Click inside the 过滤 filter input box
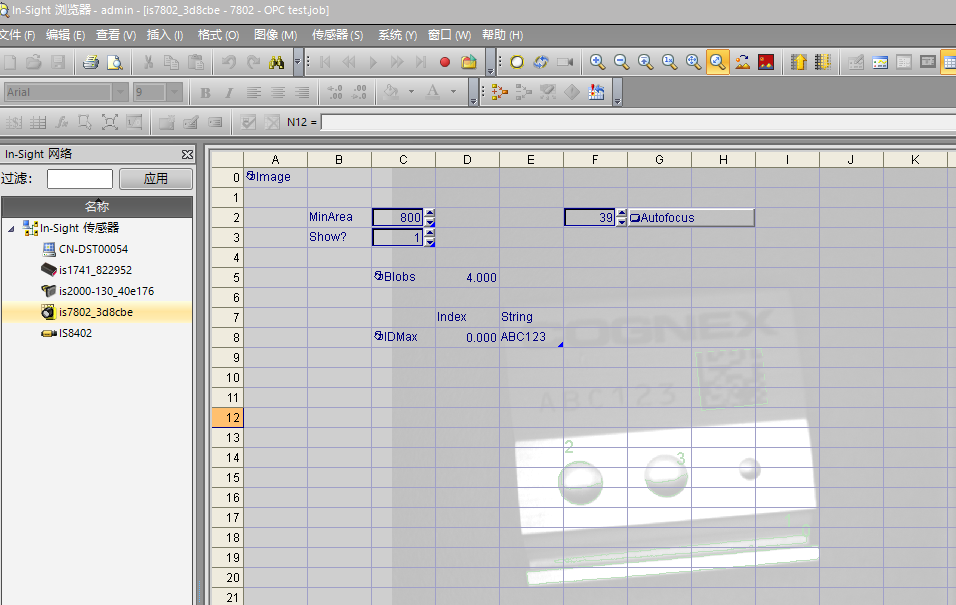This screenshot has width=956, height=605. click(80, 178)
